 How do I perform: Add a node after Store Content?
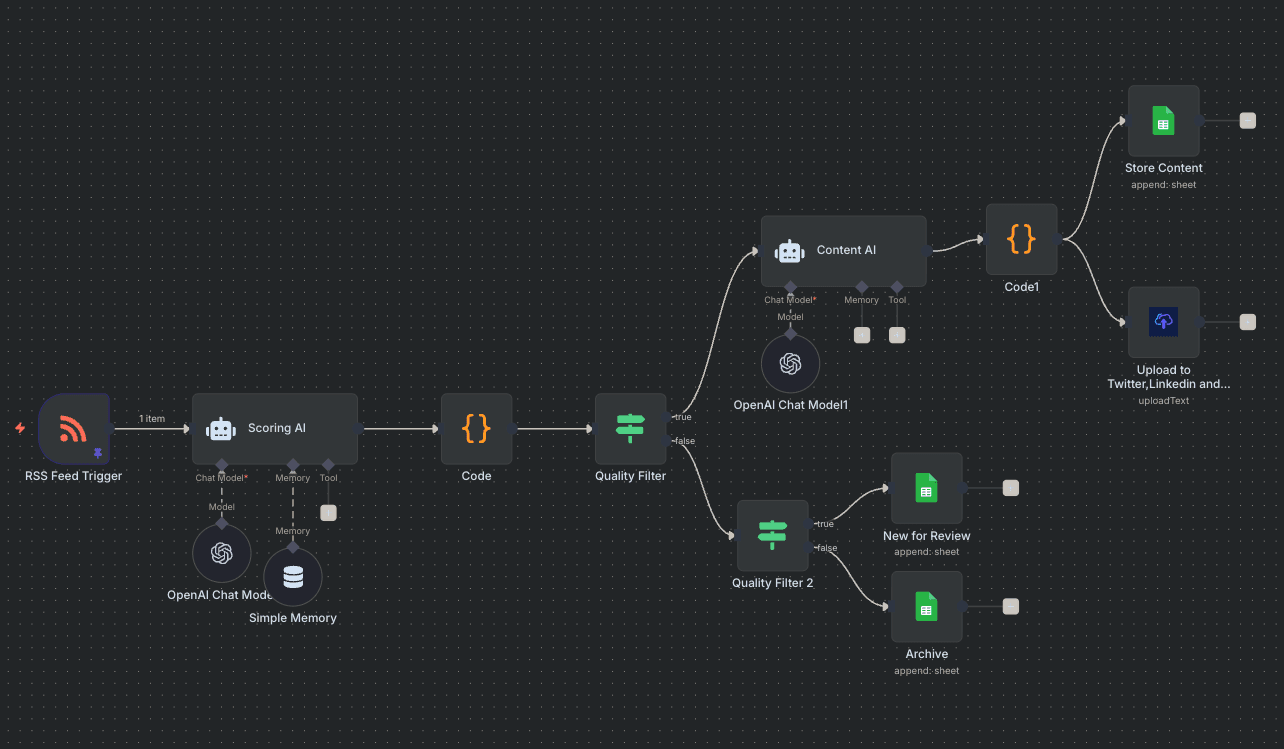click(x=1247, y=120)
